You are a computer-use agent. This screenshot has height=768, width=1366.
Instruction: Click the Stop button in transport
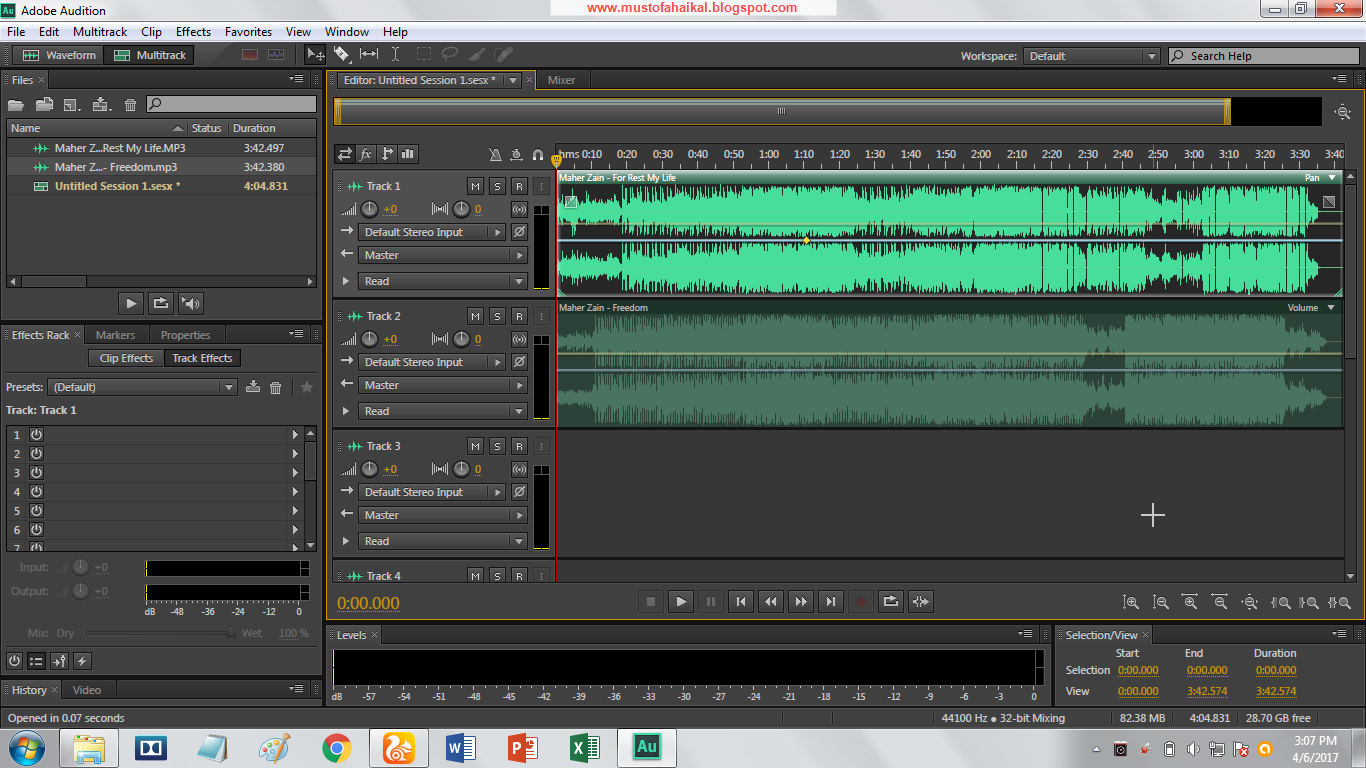coord(651,601)
